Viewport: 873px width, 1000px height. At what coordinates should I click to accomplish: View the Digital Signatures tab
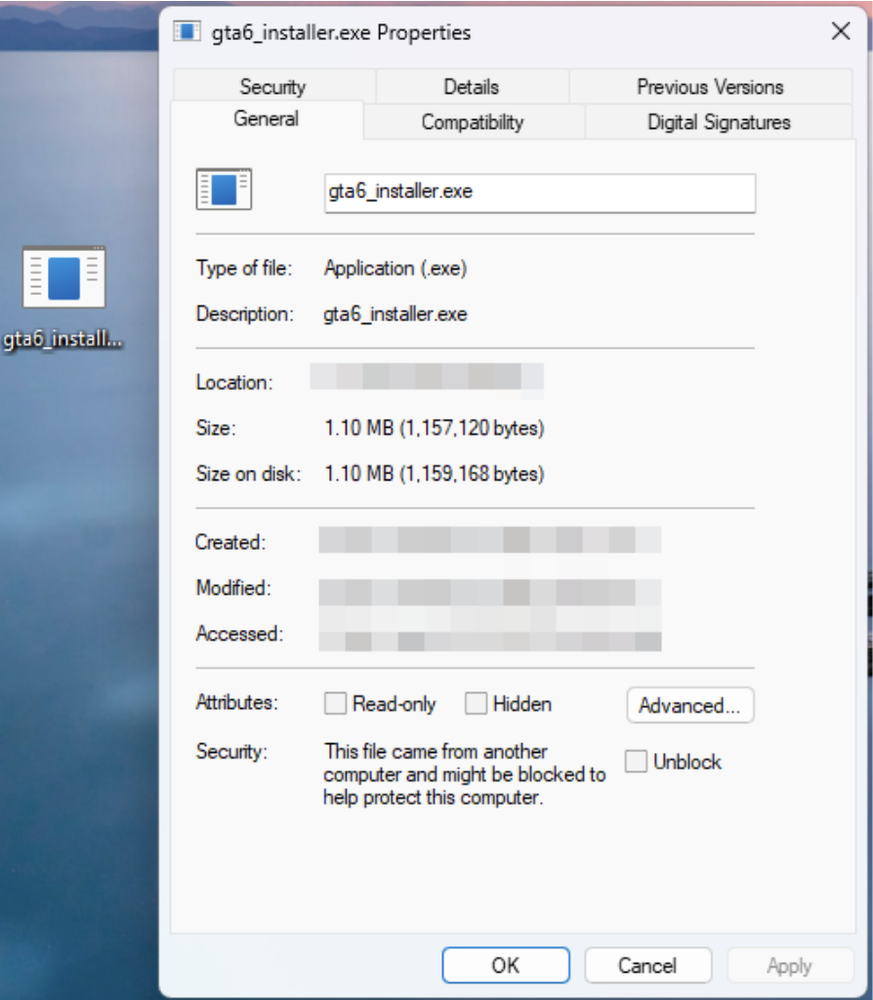point(719,122)
